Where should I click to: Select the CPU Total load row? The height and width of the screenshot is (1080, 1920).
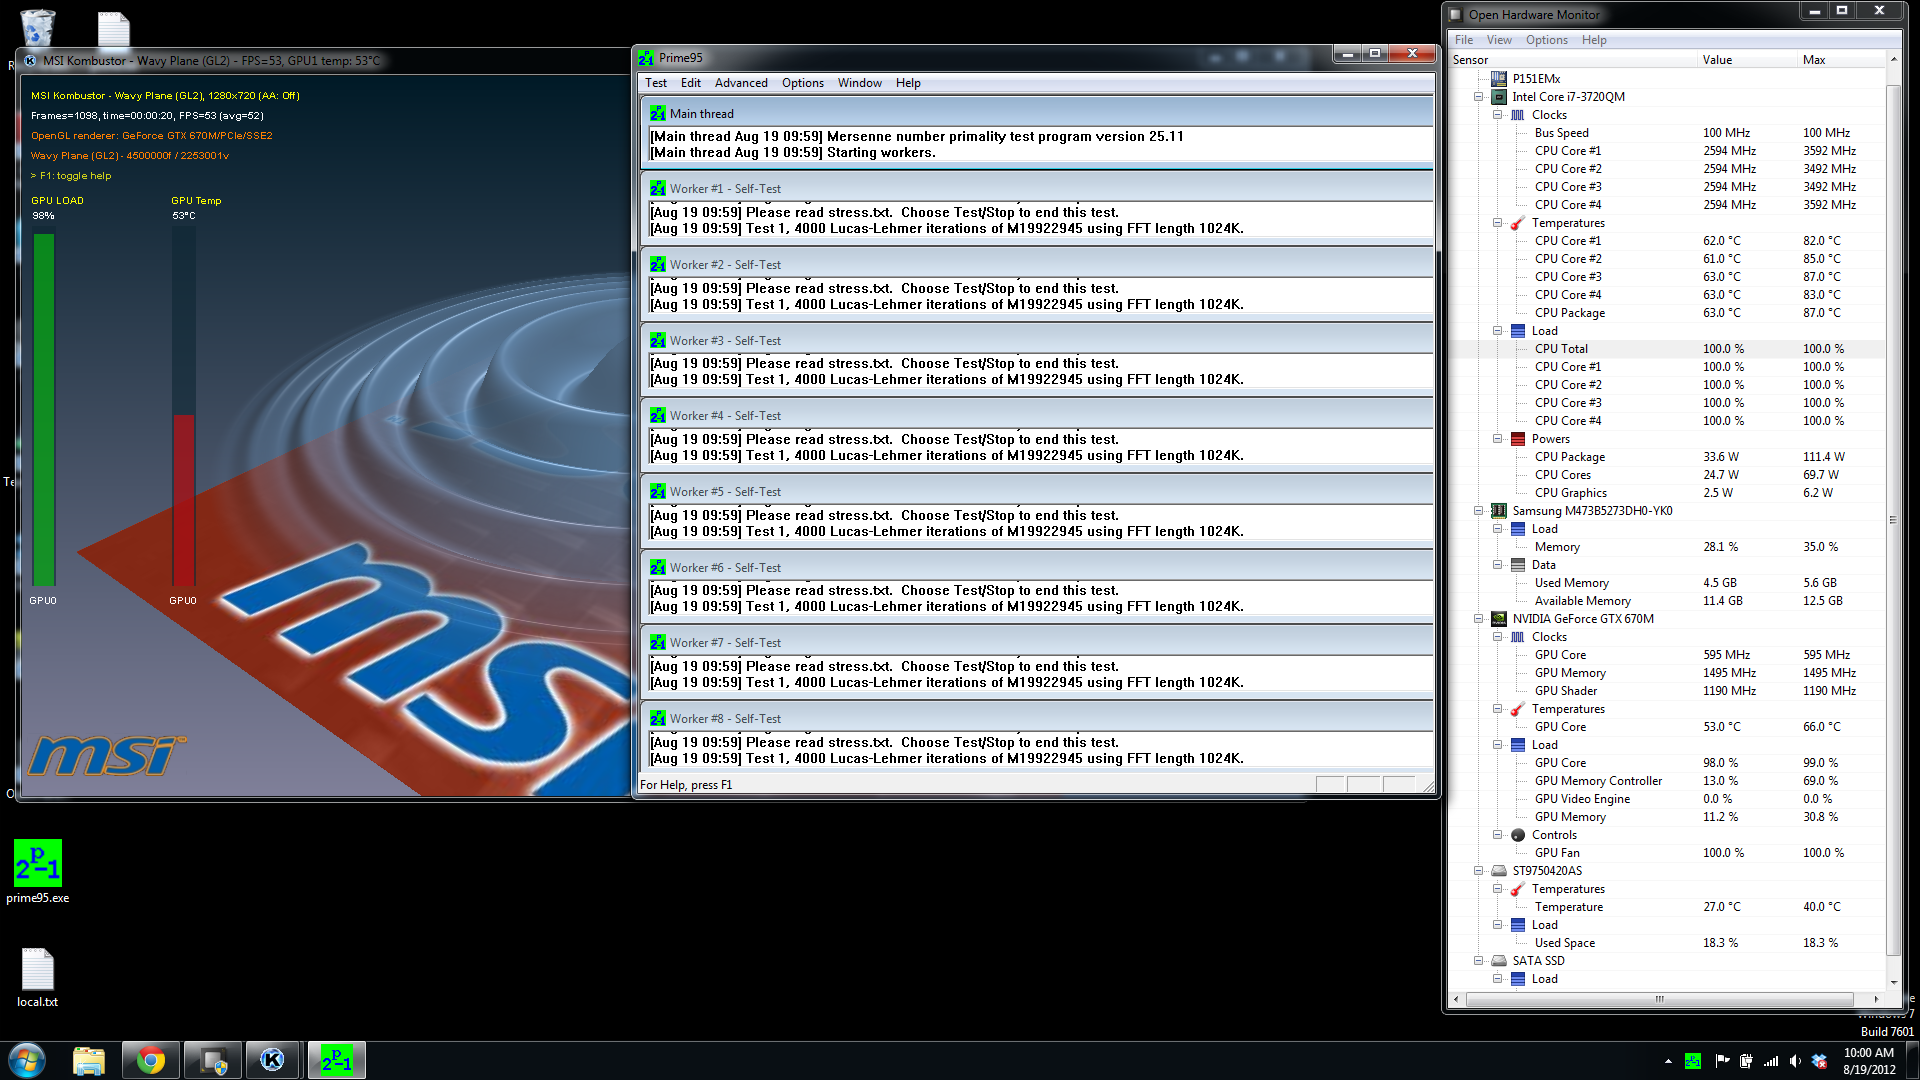[1667, 349]
